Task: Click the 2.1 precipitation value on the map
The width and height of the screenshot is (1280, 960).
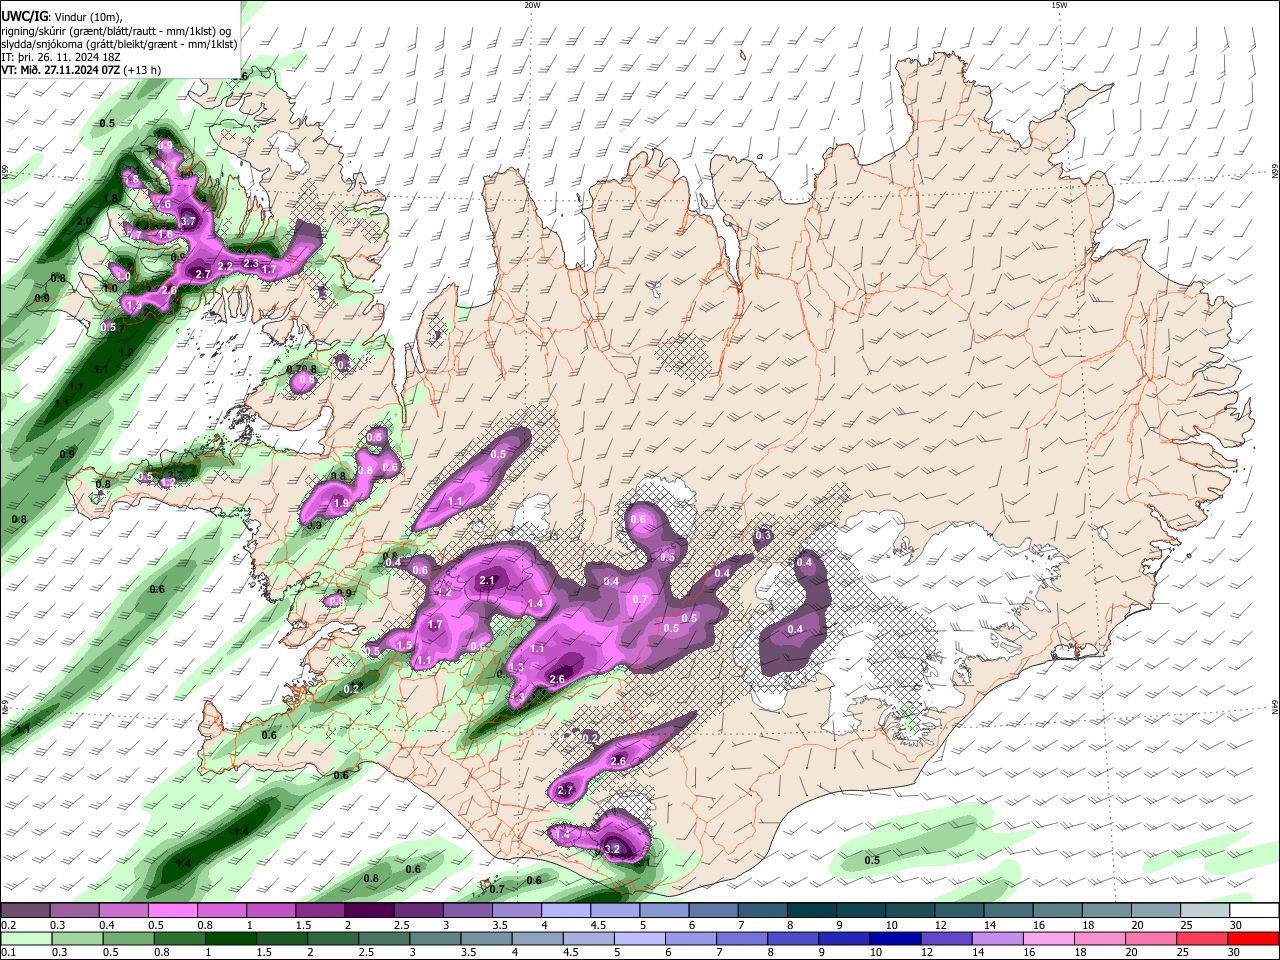Action: click(488, 580)
